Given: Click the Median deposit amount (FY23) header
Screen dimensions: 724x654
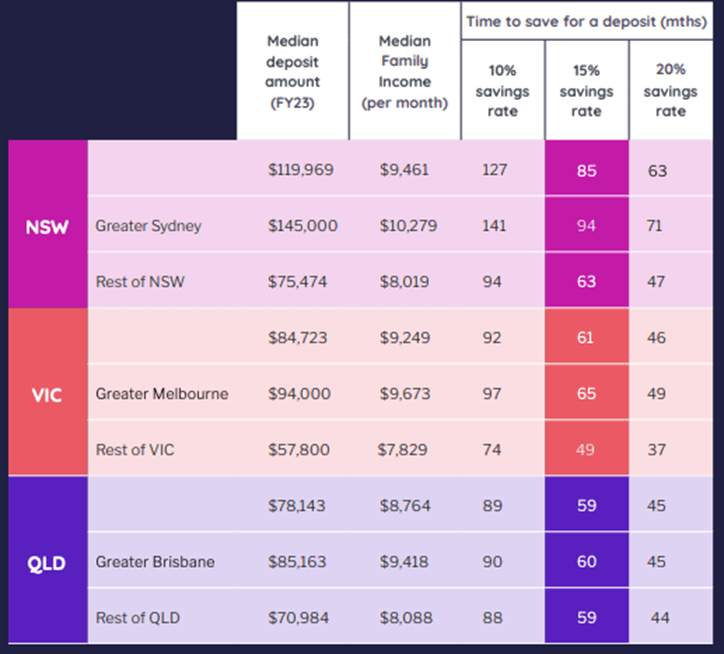Looking at the screenshot, I should [x=293, y=72].
